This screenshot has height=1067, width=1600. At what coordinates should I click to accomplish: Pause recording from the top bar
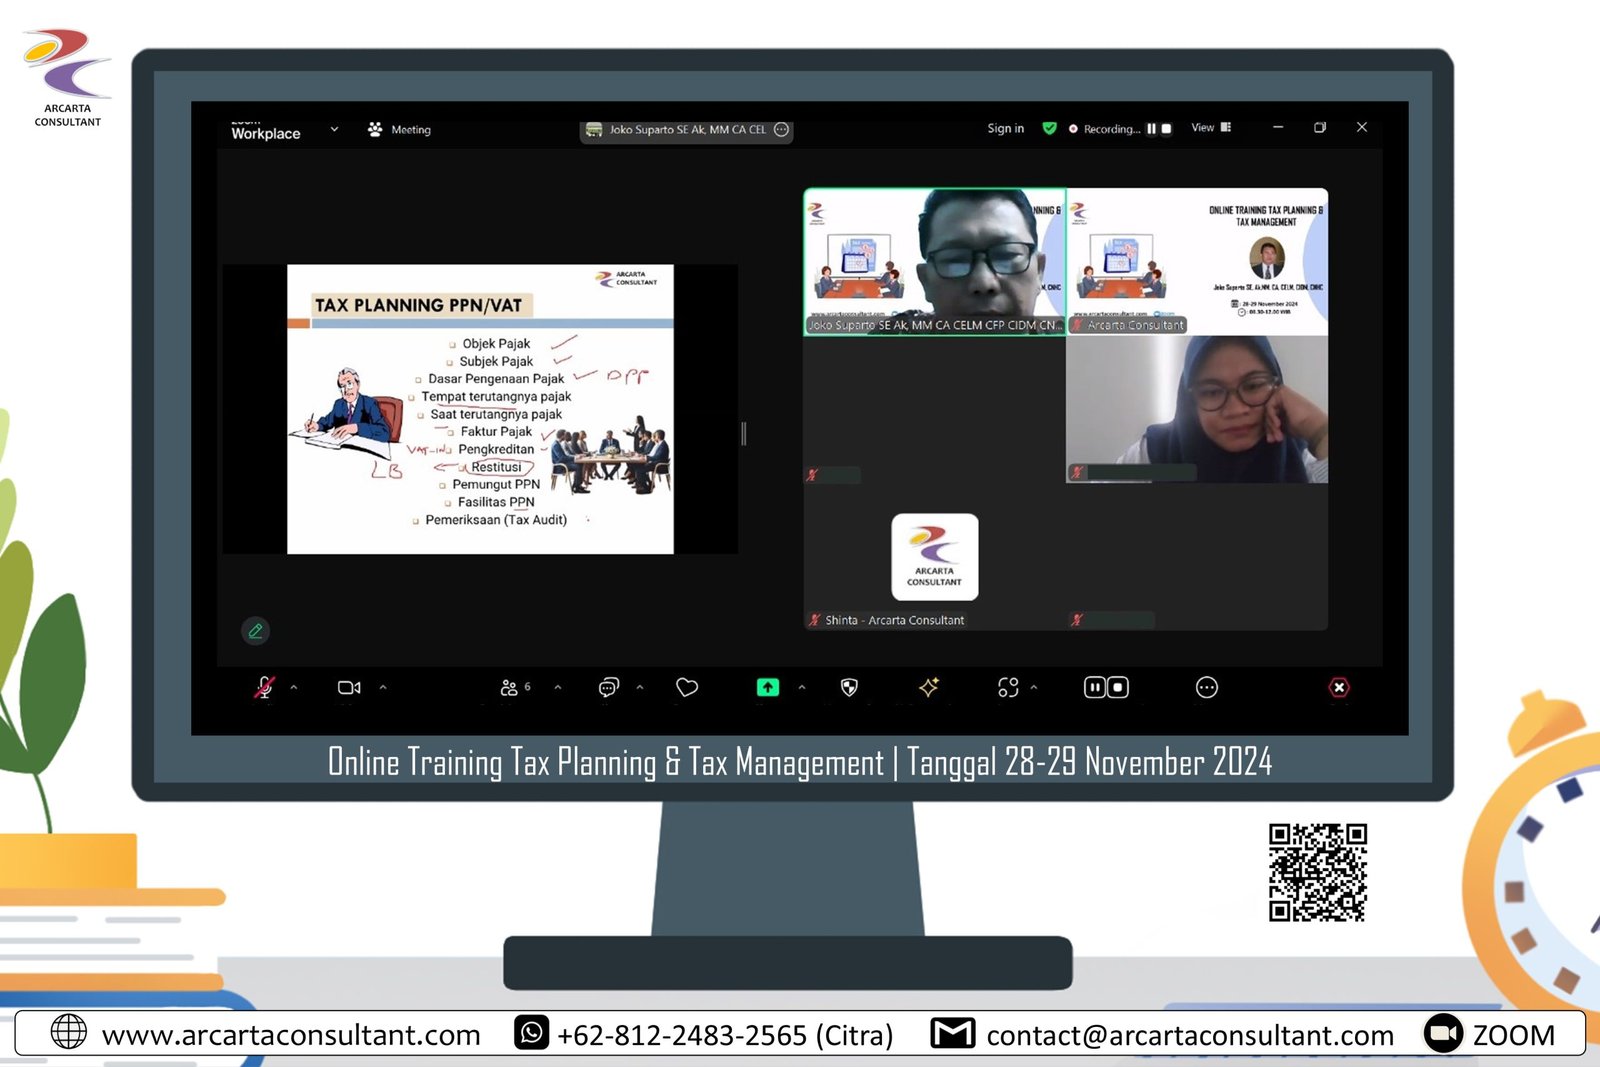coord(1151,129)
